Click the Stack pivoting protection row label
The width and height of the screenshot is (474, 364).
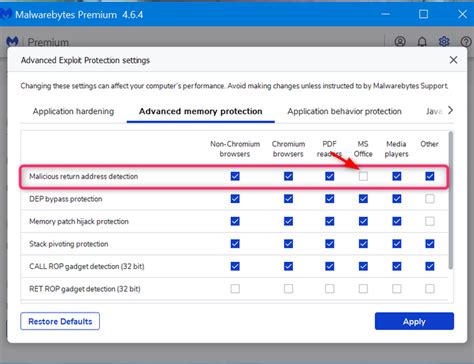69,244
